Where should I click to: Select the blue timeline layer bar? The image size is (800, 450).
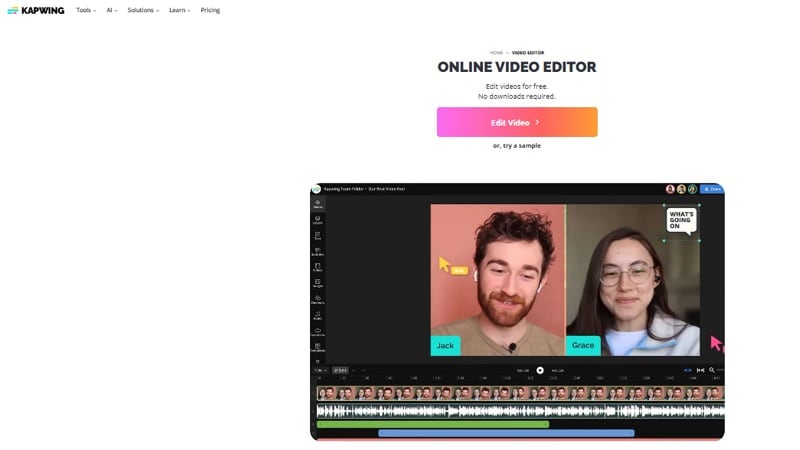[x=506, y=433]
